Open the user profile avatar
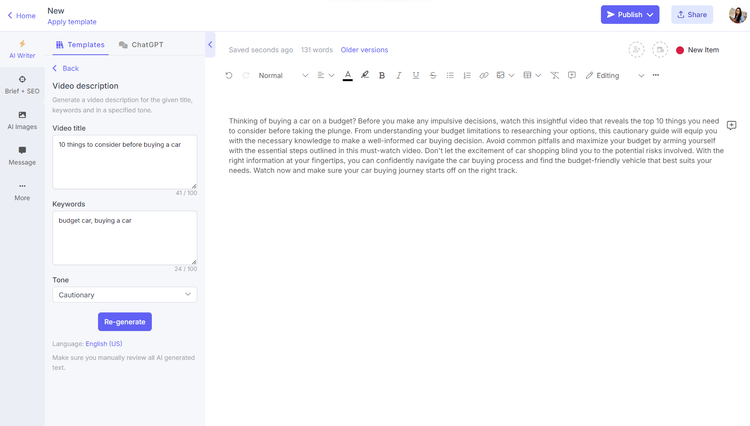Viewport: 750px width, 426px height. point(737,14)
